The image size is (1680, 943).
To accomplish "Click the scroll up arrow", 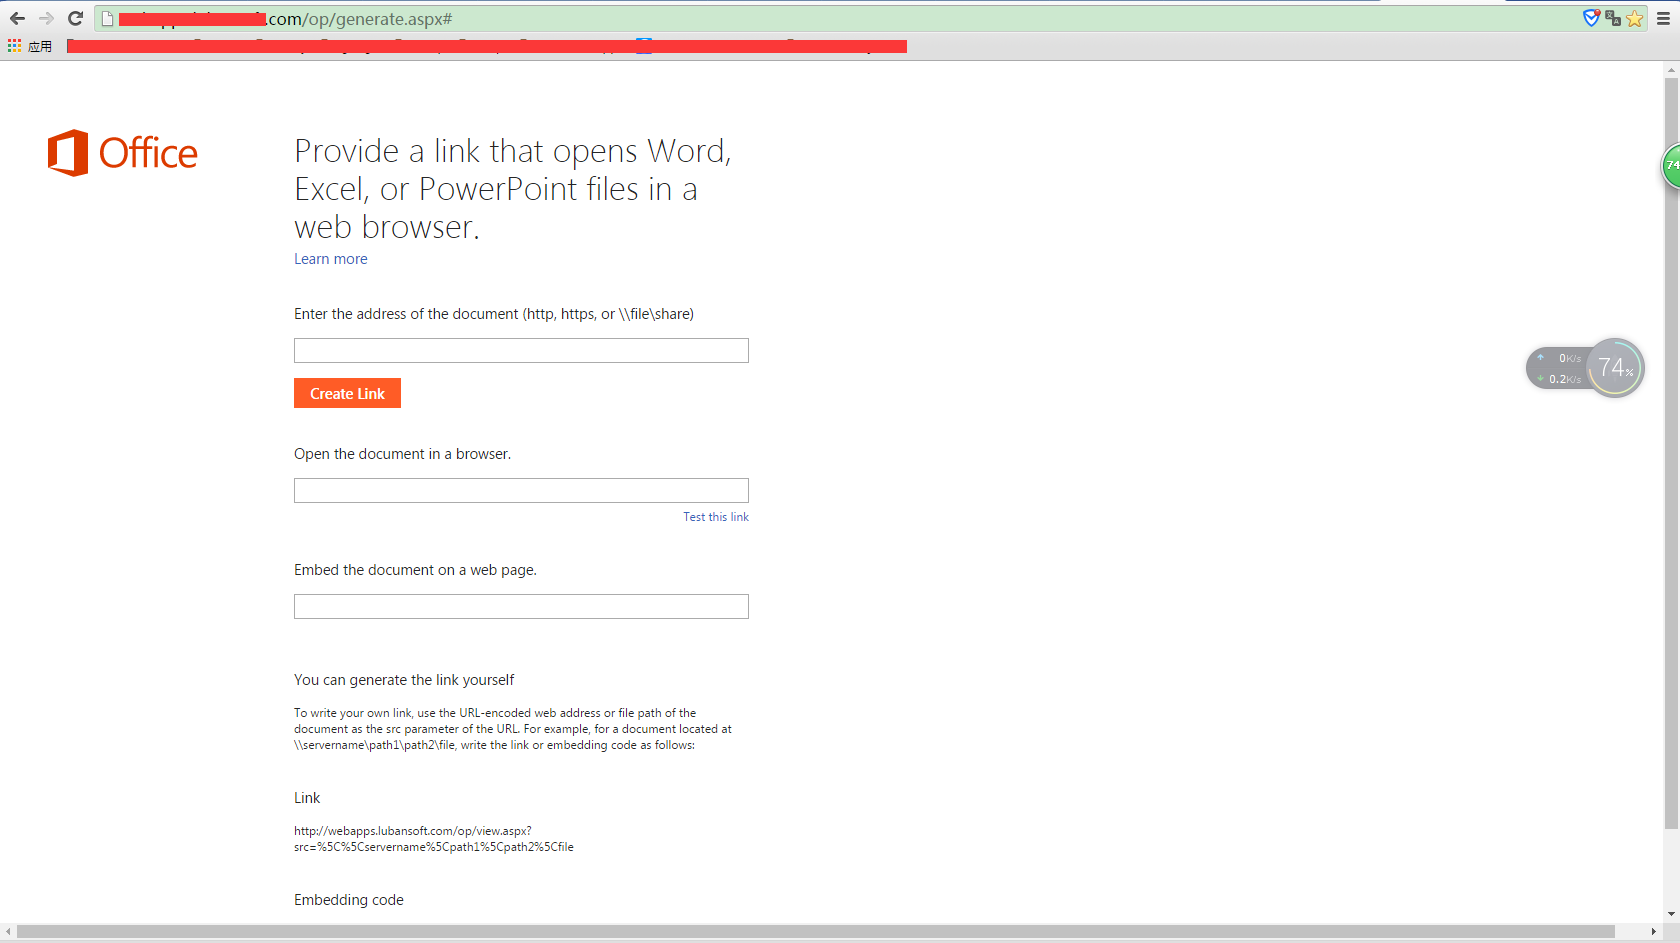I will coord(1671,70).
